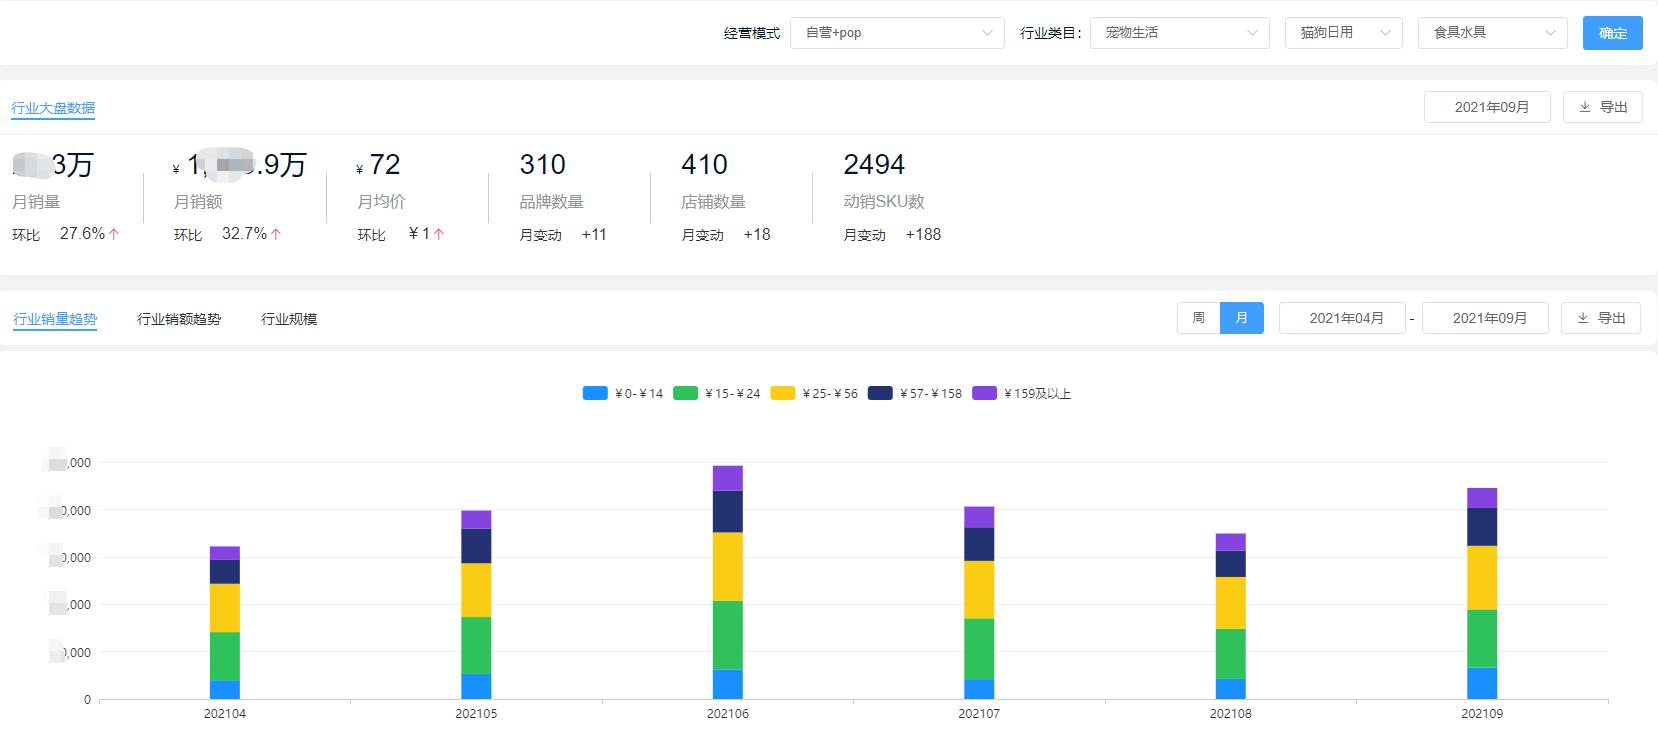Select the 周 weekly view toggle
The height and width of the screenshot is (744, 1658).
coord(1198,318)
